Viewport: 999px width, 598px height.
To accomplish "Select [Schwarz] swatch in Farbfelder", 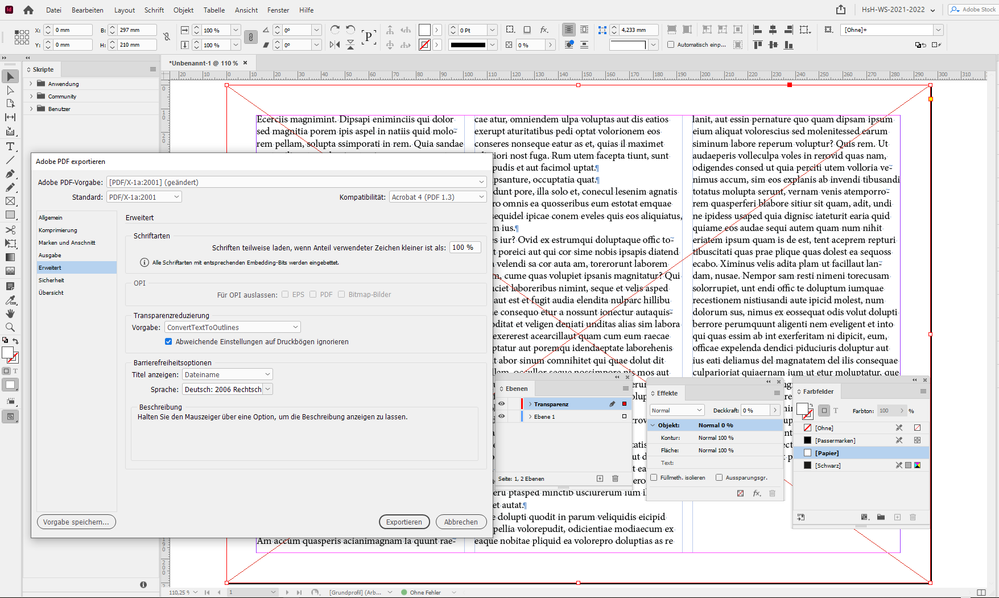I will click(860, 466).
